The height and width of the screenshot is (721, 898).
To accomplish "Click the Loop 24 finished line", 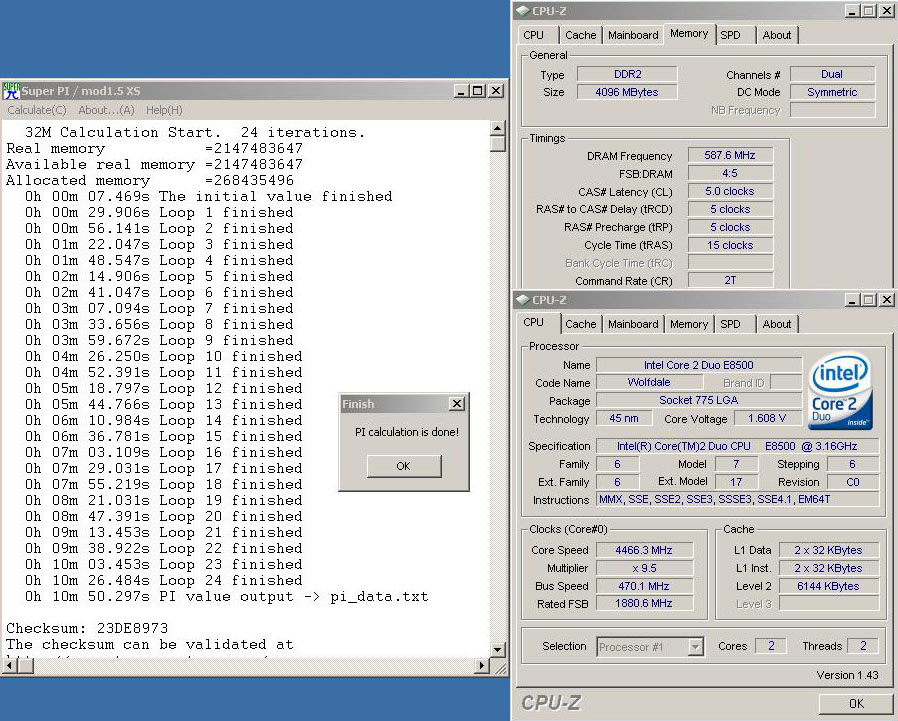I will (163, 581).
